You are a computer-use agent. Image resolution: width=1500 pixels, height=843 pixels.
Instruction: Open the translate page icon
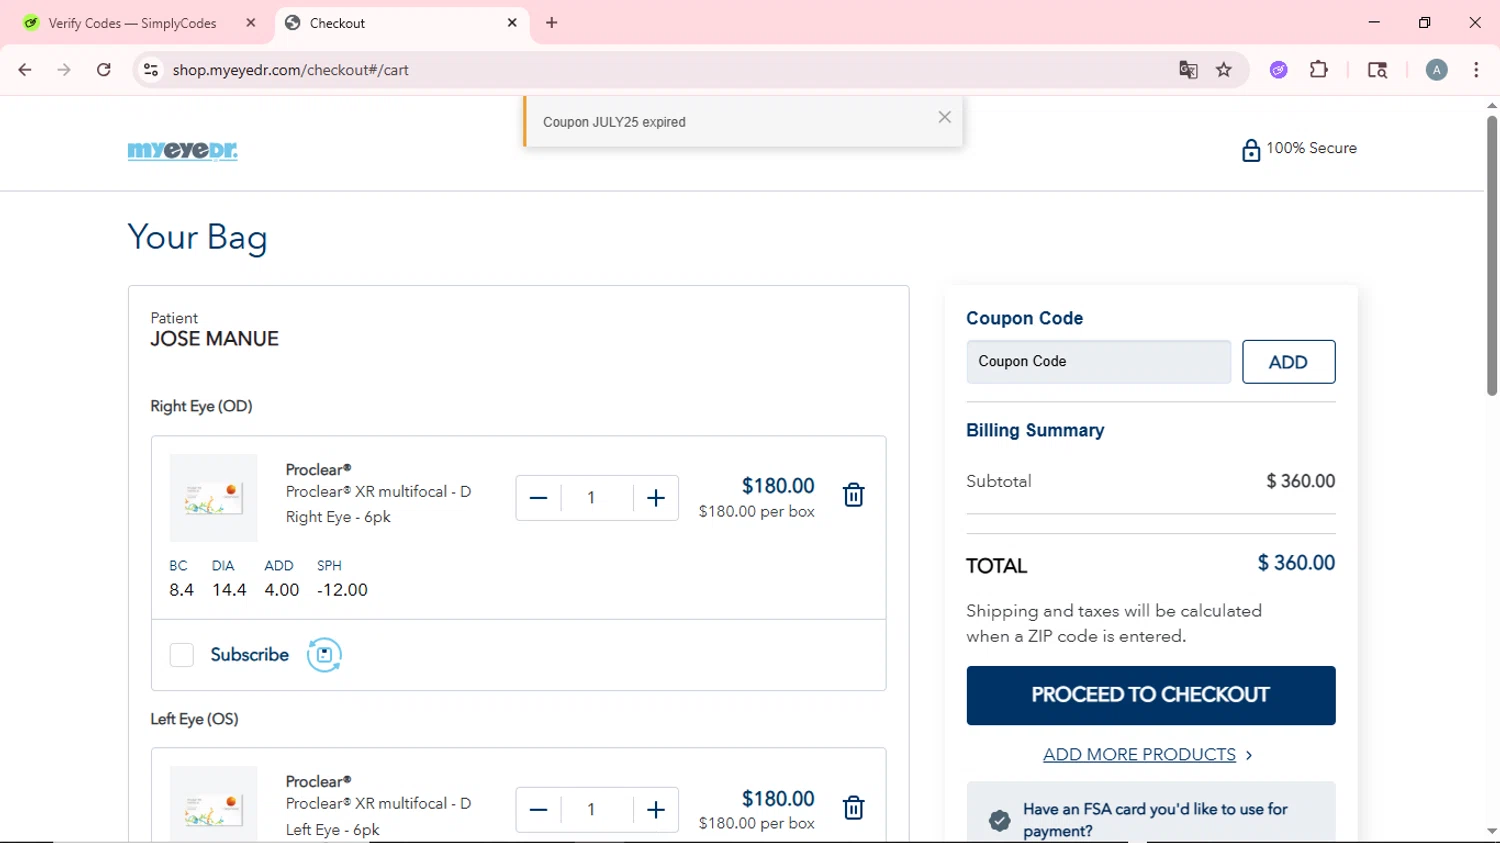1188,70
